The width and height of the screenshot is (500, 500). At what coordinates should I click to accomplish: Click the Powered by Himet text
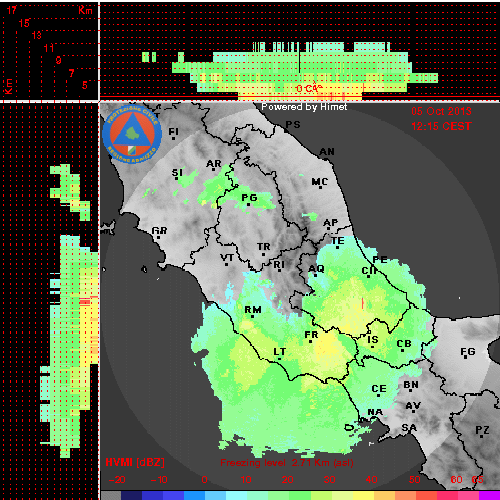tap(304, 107)
